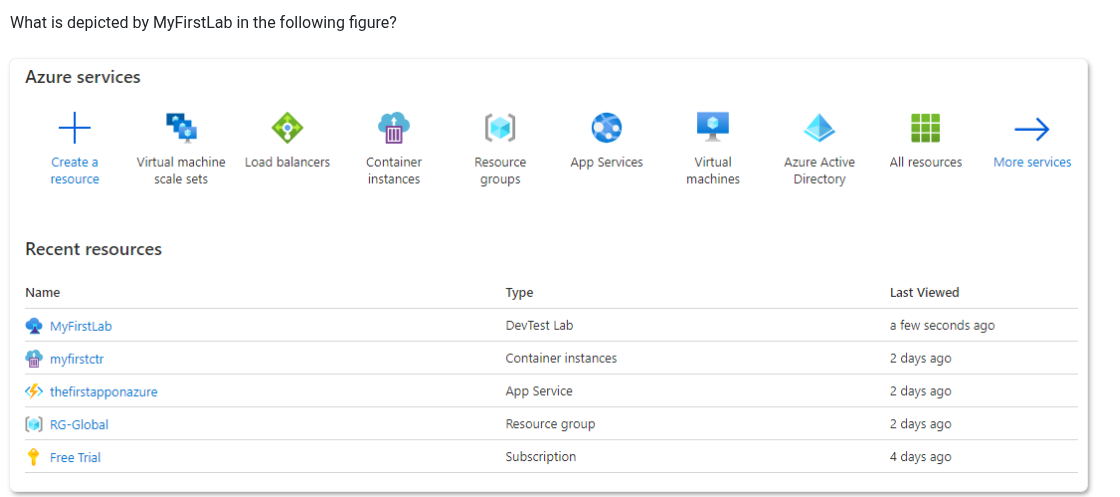
Task: Click the lightning icon beside thefirstapponazure
Action: click(x=34, y=391)
